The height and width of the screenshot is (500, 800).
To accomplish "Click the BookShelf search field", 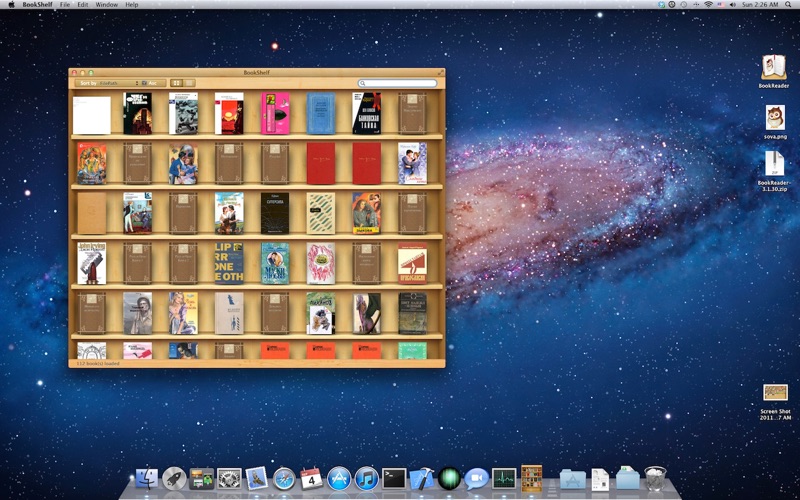I will point(397,83).
